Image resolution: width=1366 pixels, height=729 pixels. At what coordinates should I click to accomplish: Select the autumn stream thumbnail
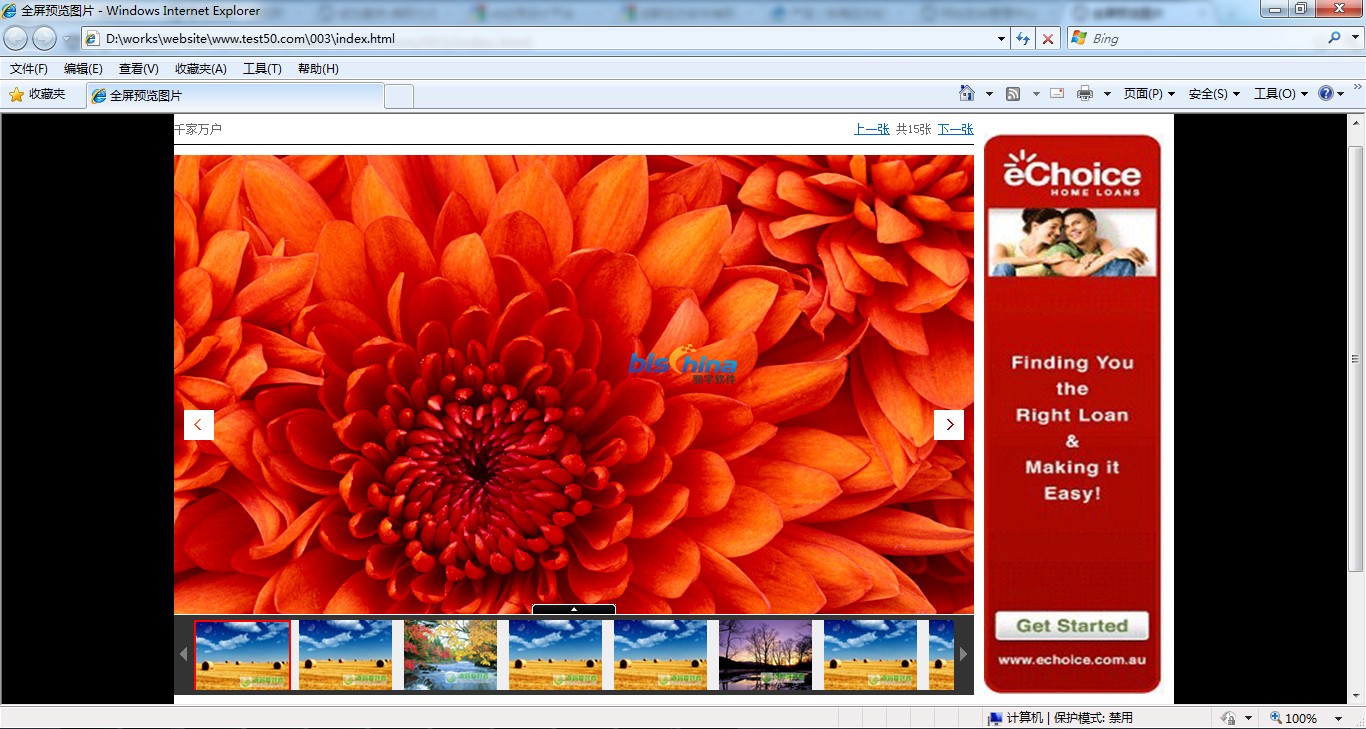pyautogui.click(x=450, y=655)
